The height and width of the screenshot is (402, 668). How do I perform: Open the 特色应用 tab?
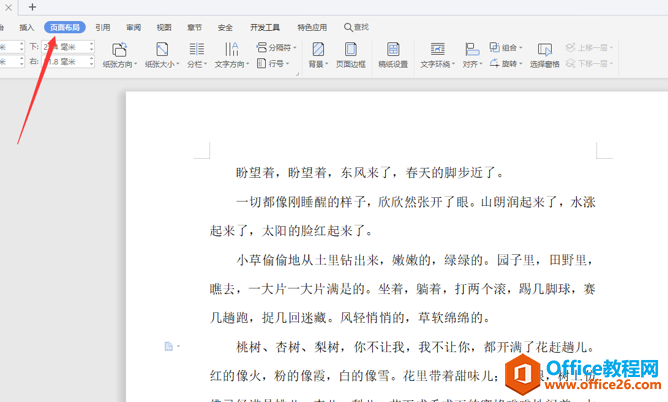coord(312,27)
